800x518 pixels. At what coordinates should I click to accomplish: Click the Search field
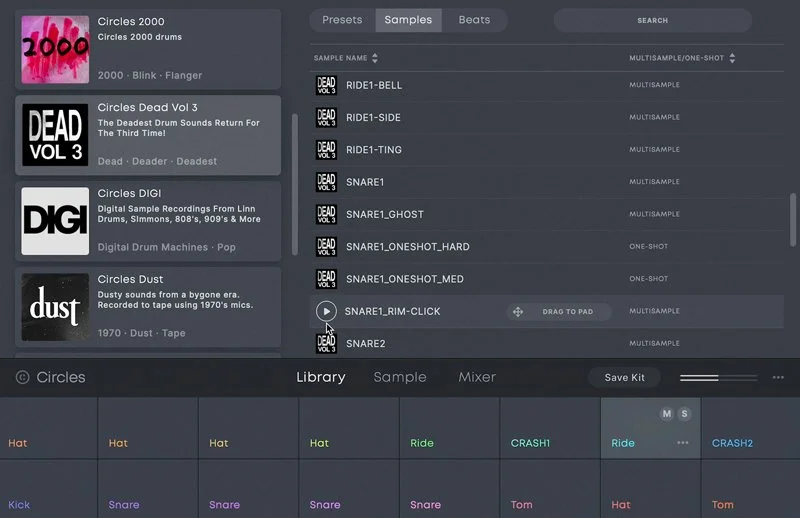653,20
